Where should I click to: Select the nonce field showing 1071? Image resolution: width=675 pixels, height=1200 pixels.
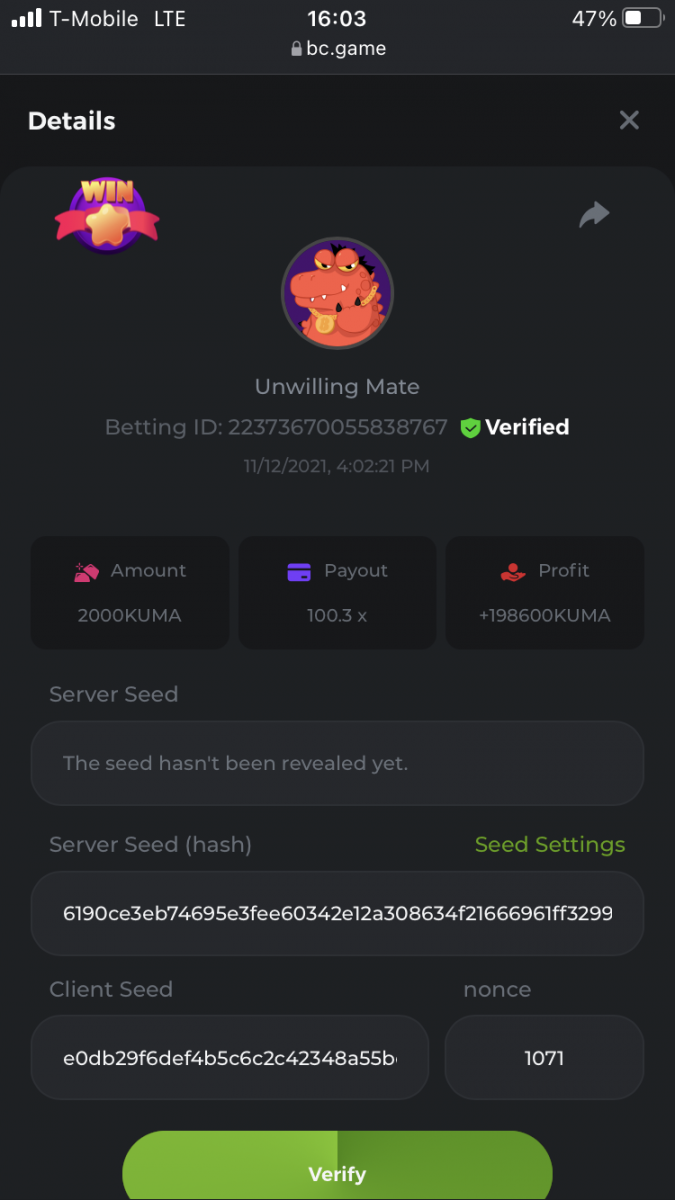pos(544,1057)
